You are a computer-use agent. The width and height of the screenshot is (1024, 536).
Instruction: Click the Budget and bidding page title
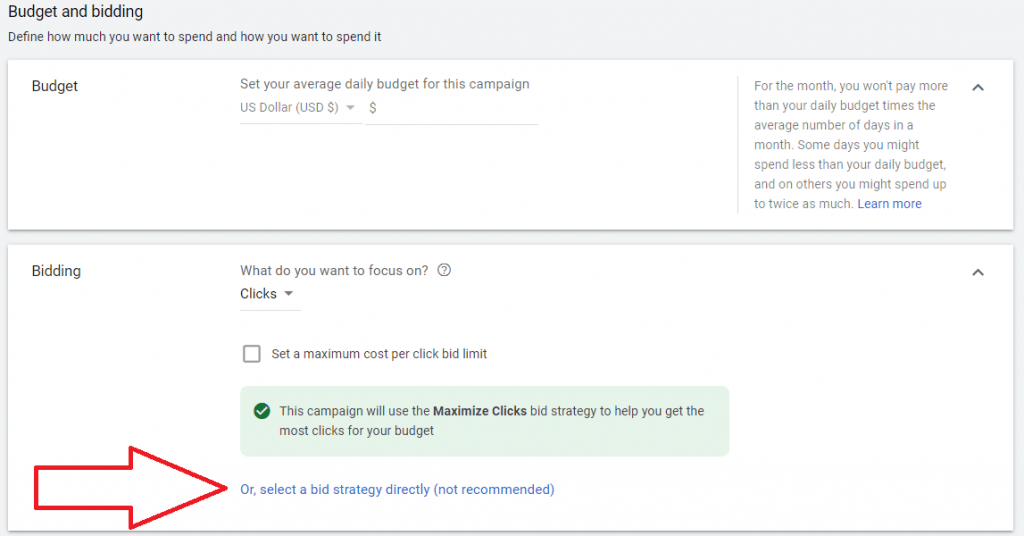pos(75,12)
